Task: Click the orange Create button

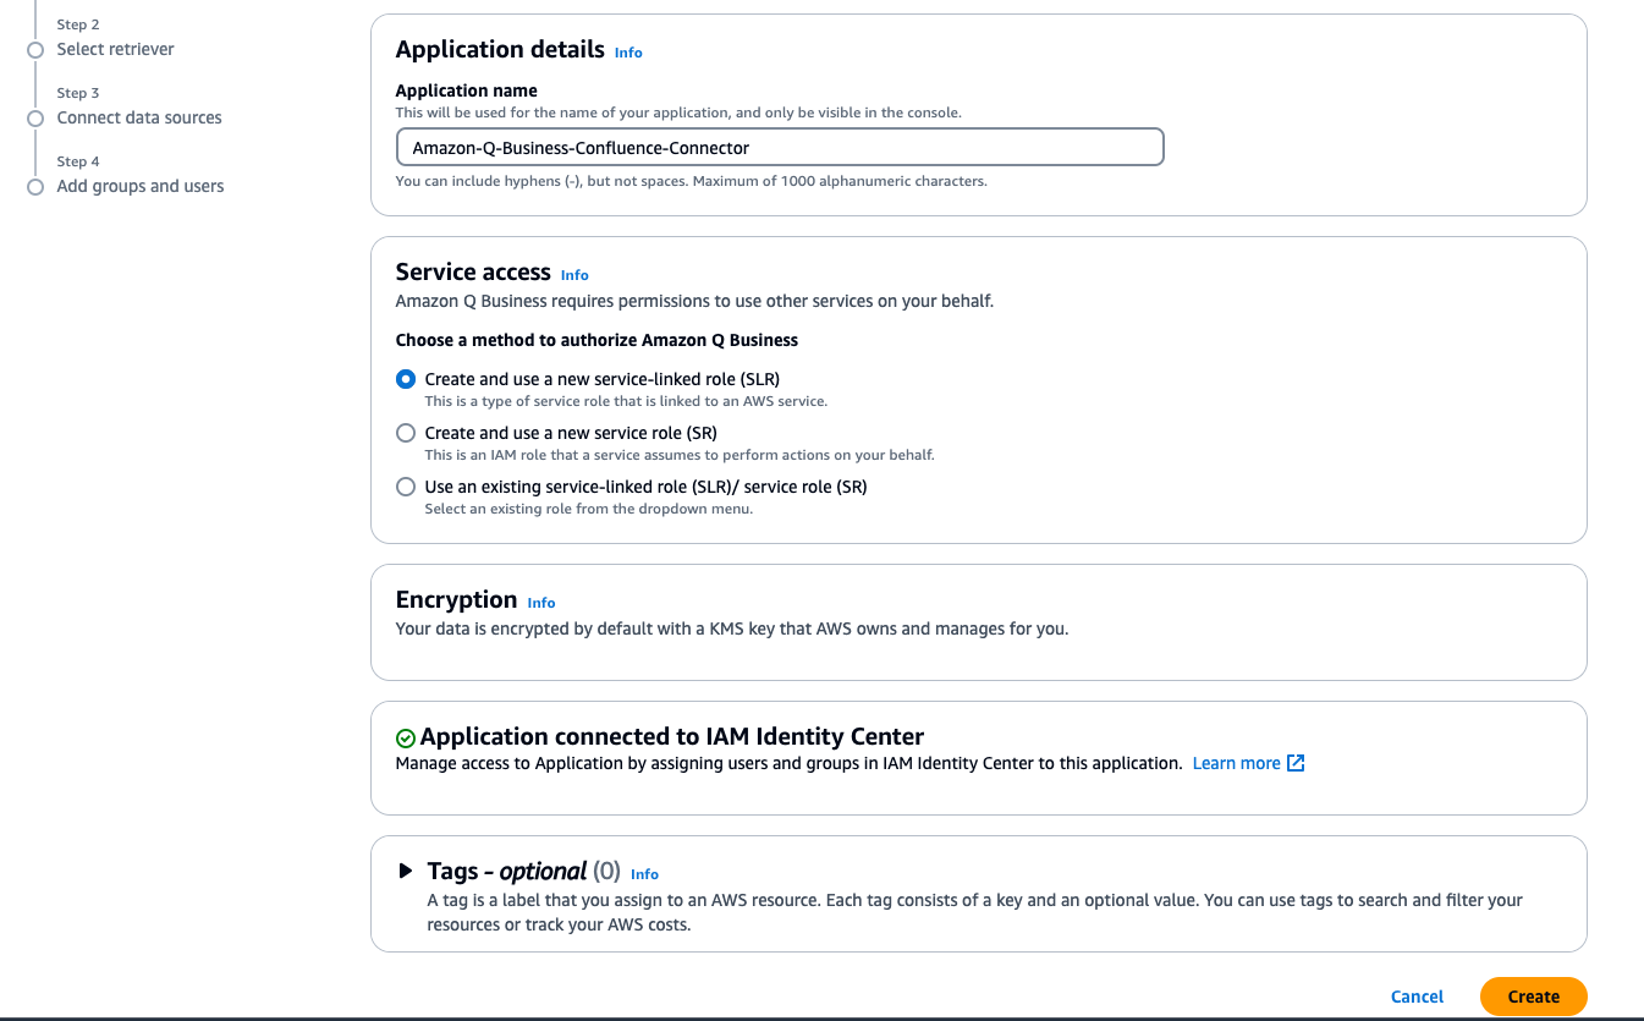Action: pos(1533,996)
